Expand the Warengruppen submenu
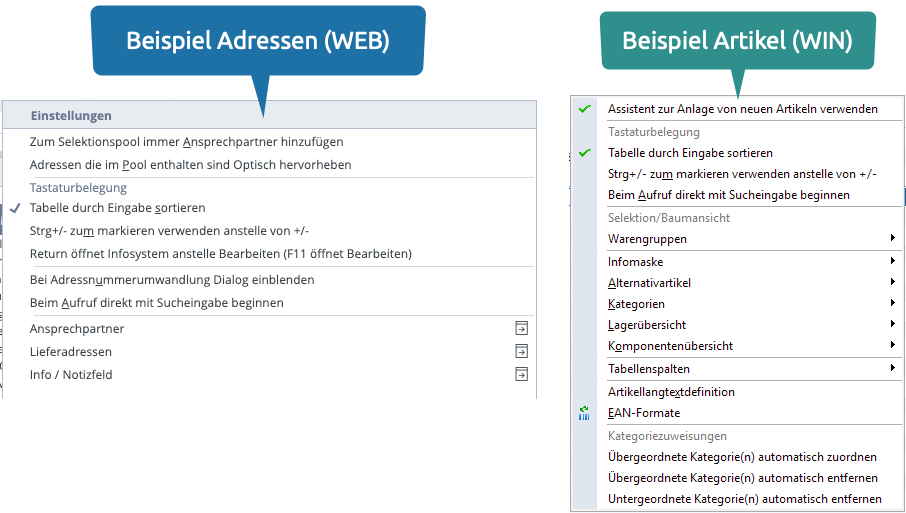906x513 pixels. tap(891, 239)
